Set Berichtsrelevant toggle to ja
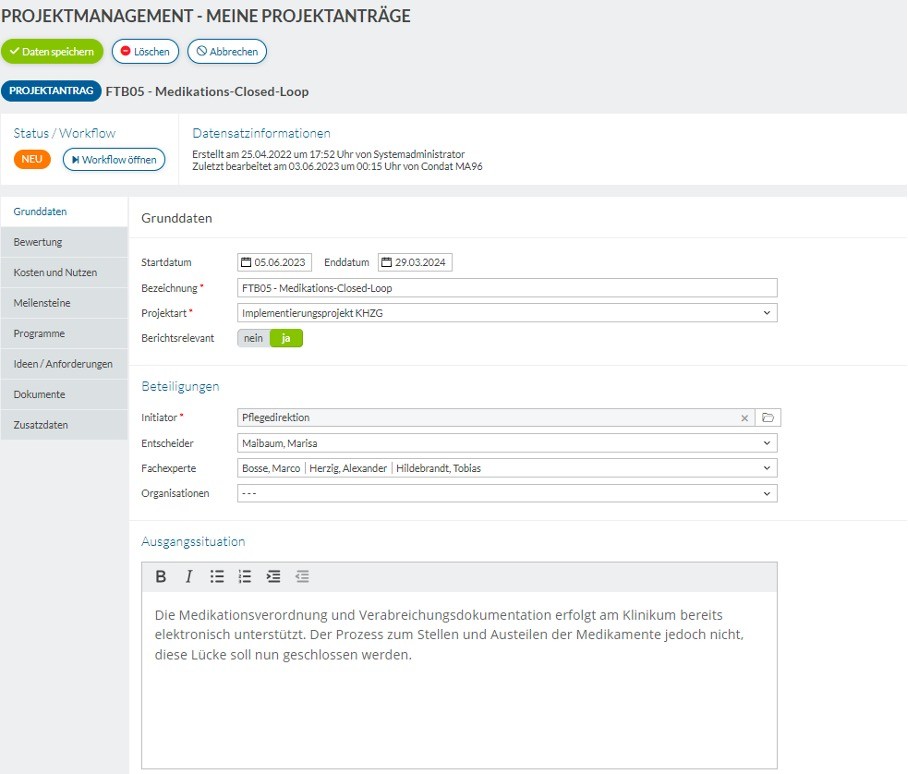Viewport: 908px width, 774px height. 286,338
